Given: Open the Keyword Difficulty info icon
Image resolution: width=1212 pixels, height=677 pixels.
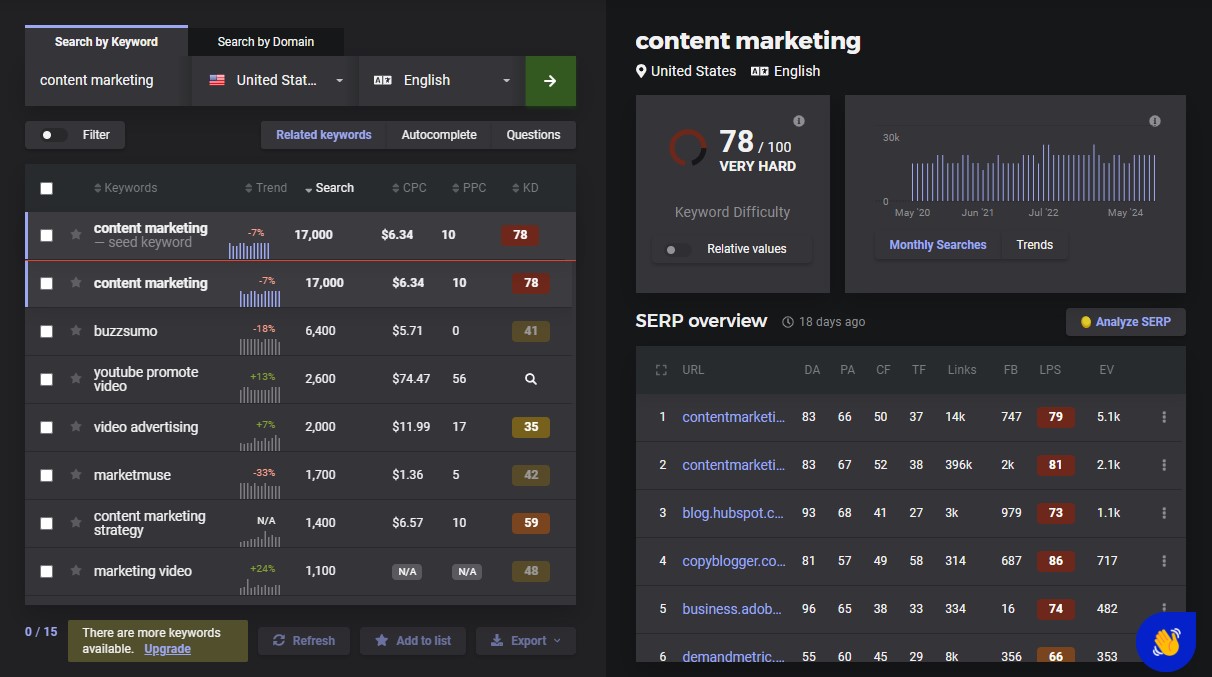Looking at the screenshot, I should coord(799,121).
